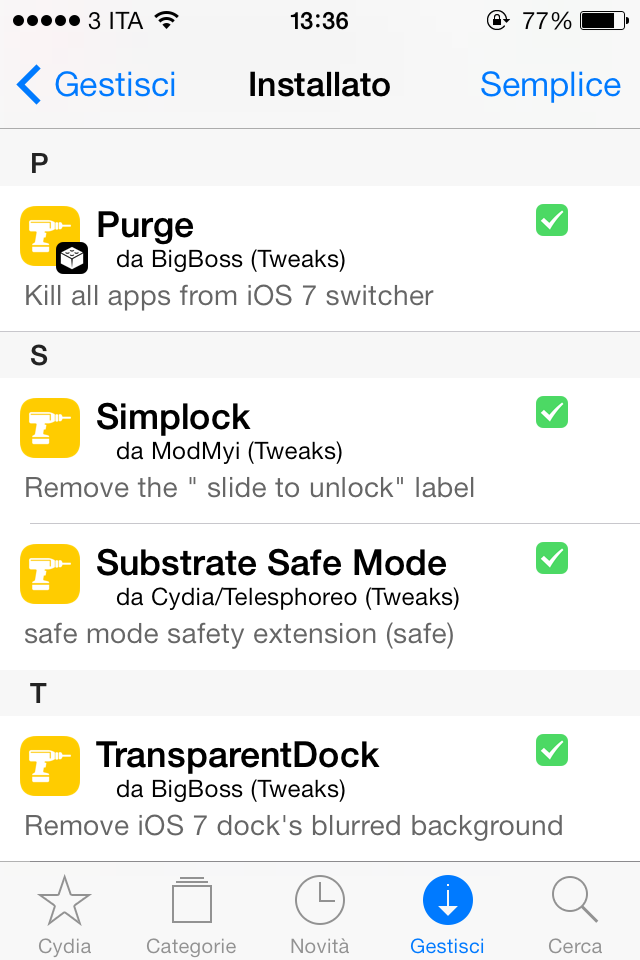Tap the Simplock package drill icon
Image resolution: width=640 pixels, height=960 pixels.
[50, 428]
